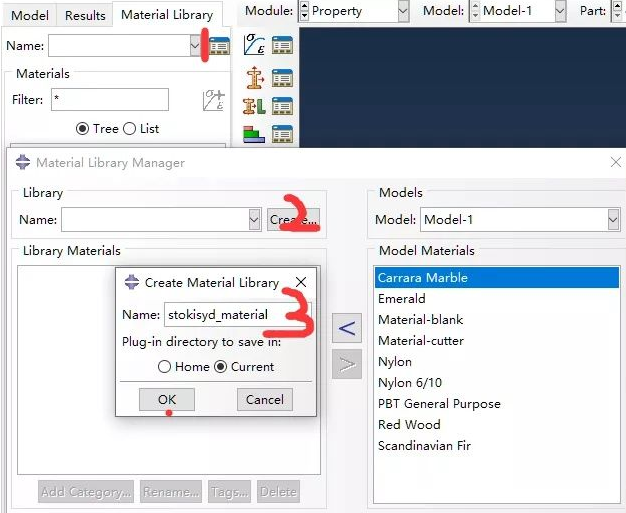The image size is (626, 513).
Task: Select the Home radio button
Action: (x=165, y=367)
